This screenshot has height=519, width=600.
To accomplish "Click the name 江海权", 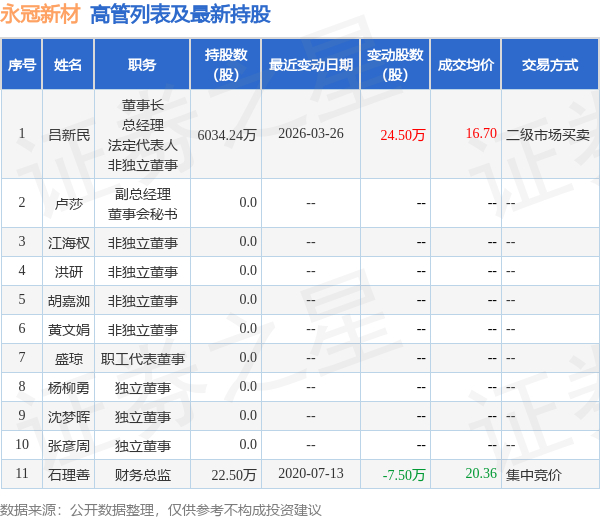I will [x=69, y=243].
